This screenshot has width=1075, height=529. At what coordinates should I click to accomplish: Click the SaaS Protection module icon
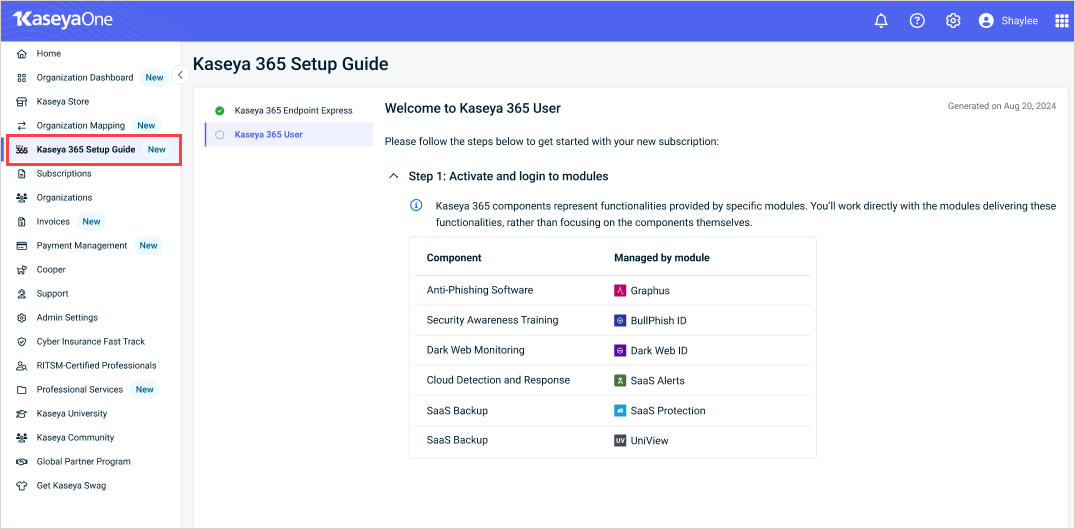coord(620,410)
